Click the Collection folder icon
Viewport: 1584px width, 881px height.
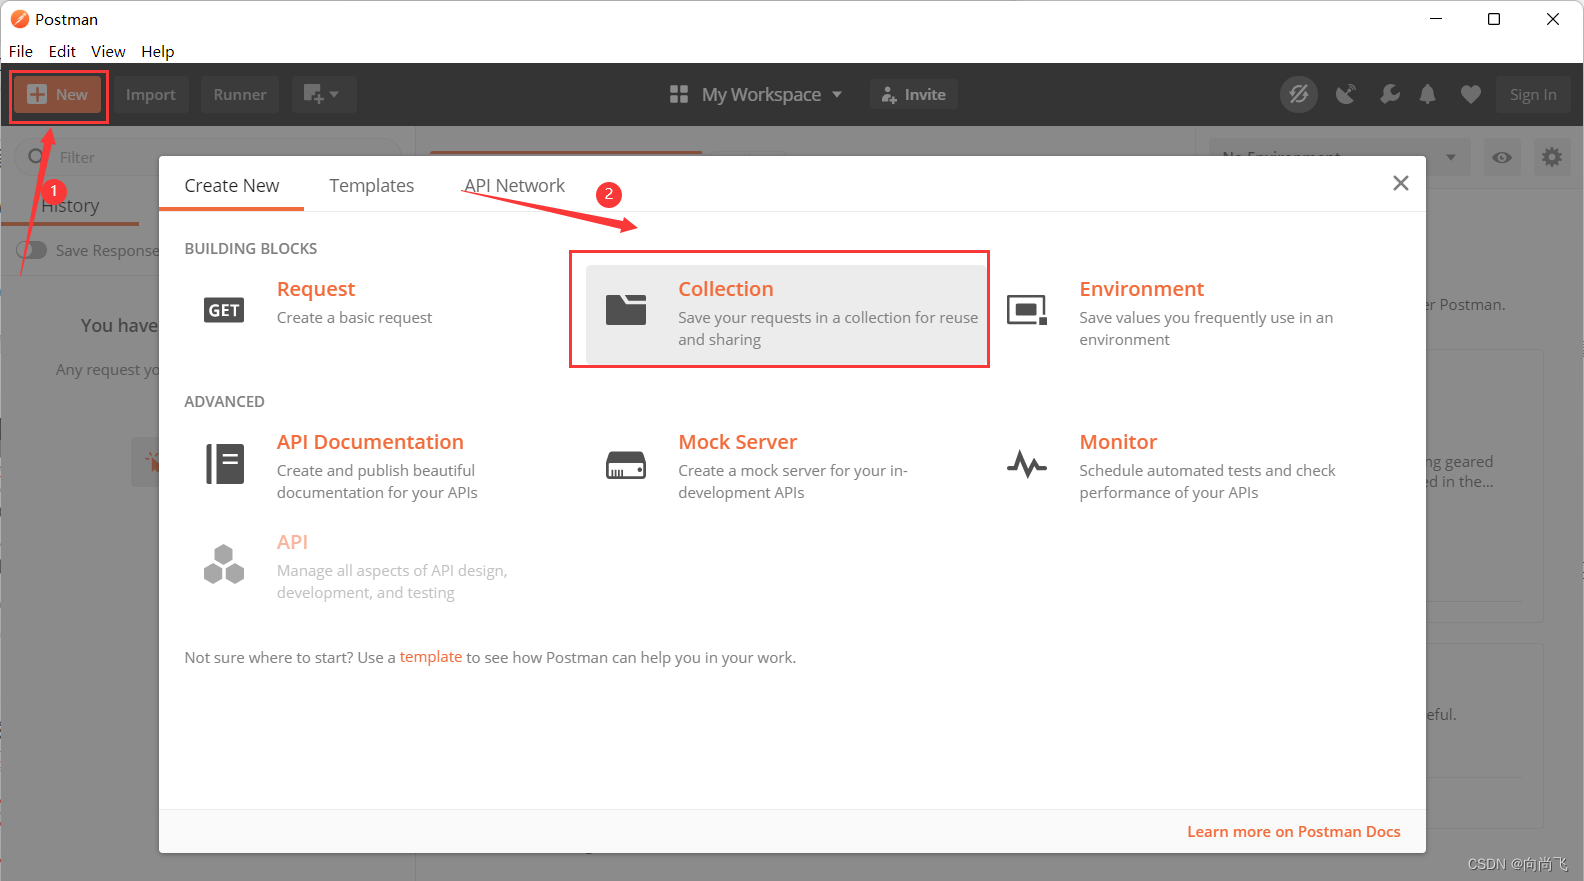click(626, 310)
